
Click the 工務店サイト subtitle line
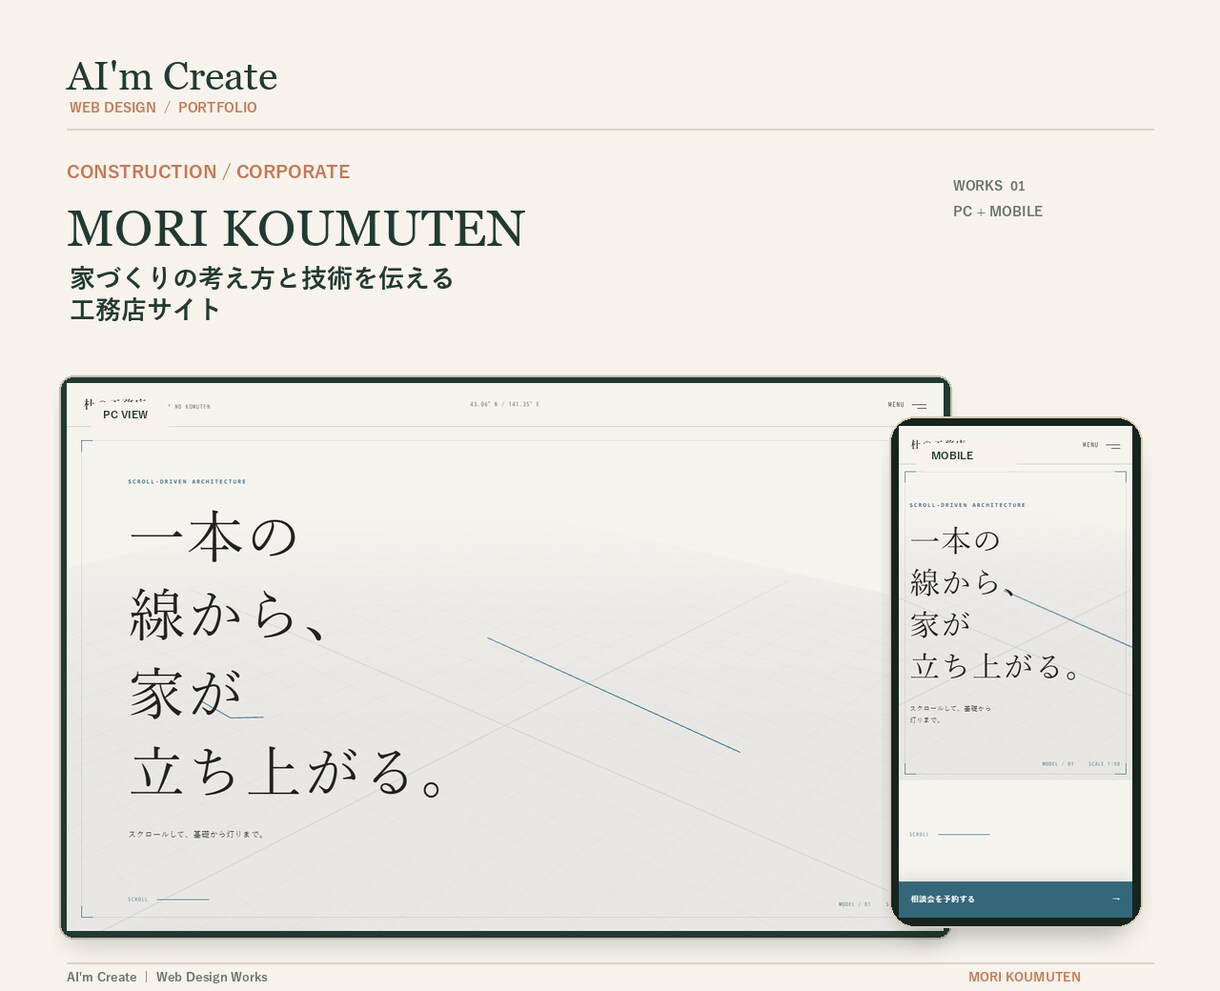click(x=145, y=309)
